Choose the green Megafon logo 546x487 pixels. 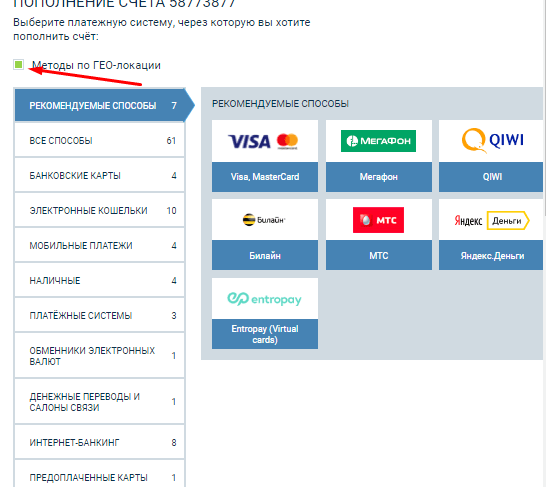click(378, 141)
